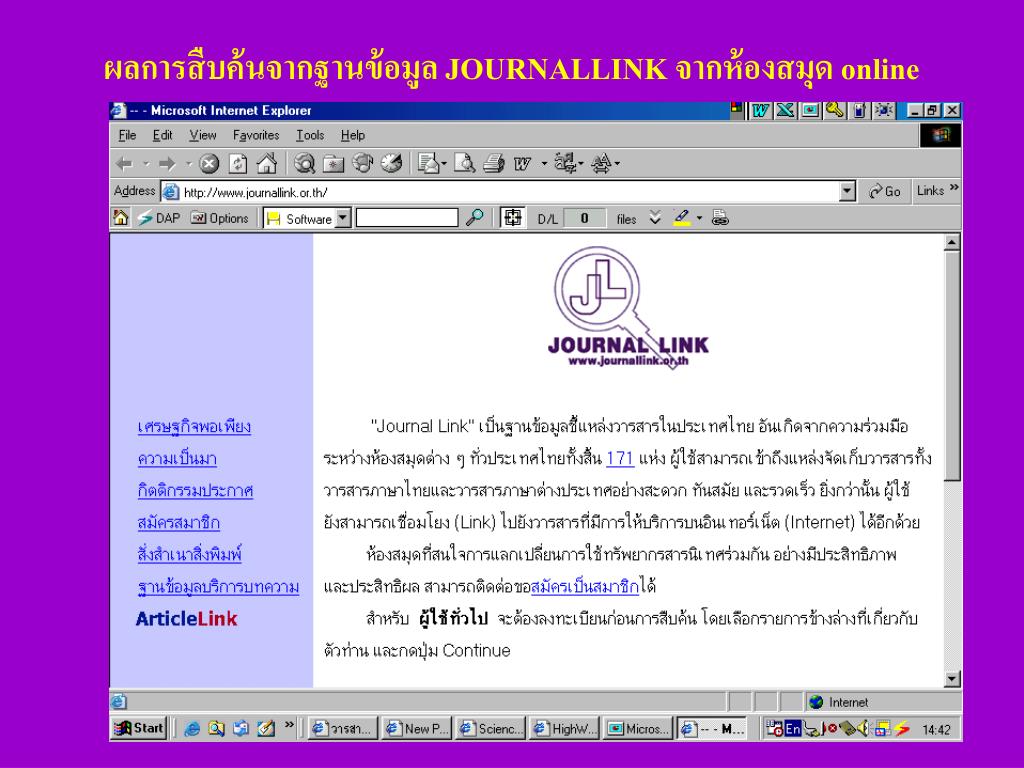Open the Software category dropdown
This screenshot has width=1024, height=768.
pyautogui.click(x=344, y=217)
